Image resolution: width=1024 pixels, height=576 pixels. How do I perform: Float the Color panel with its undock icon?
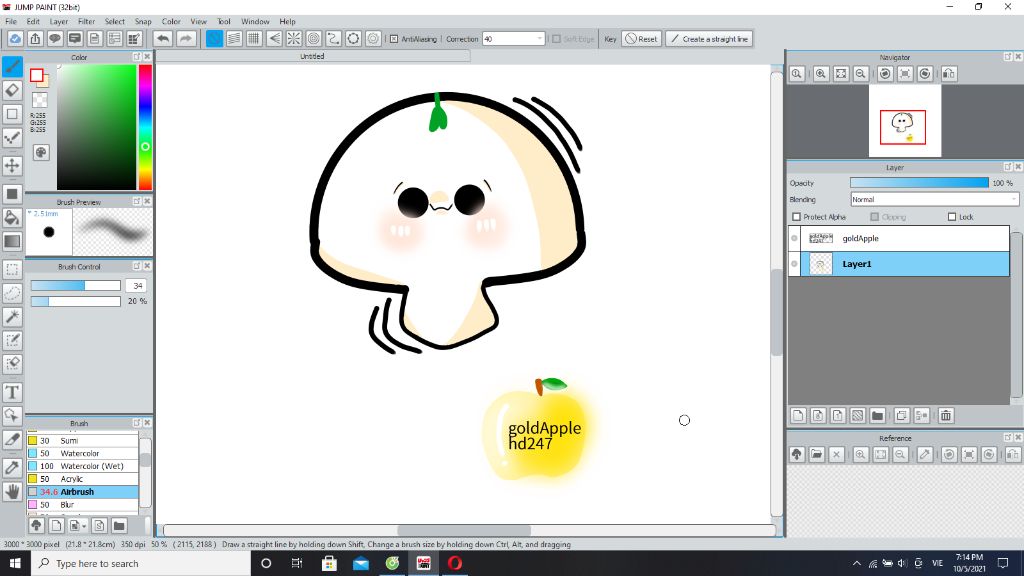[136, 57]
